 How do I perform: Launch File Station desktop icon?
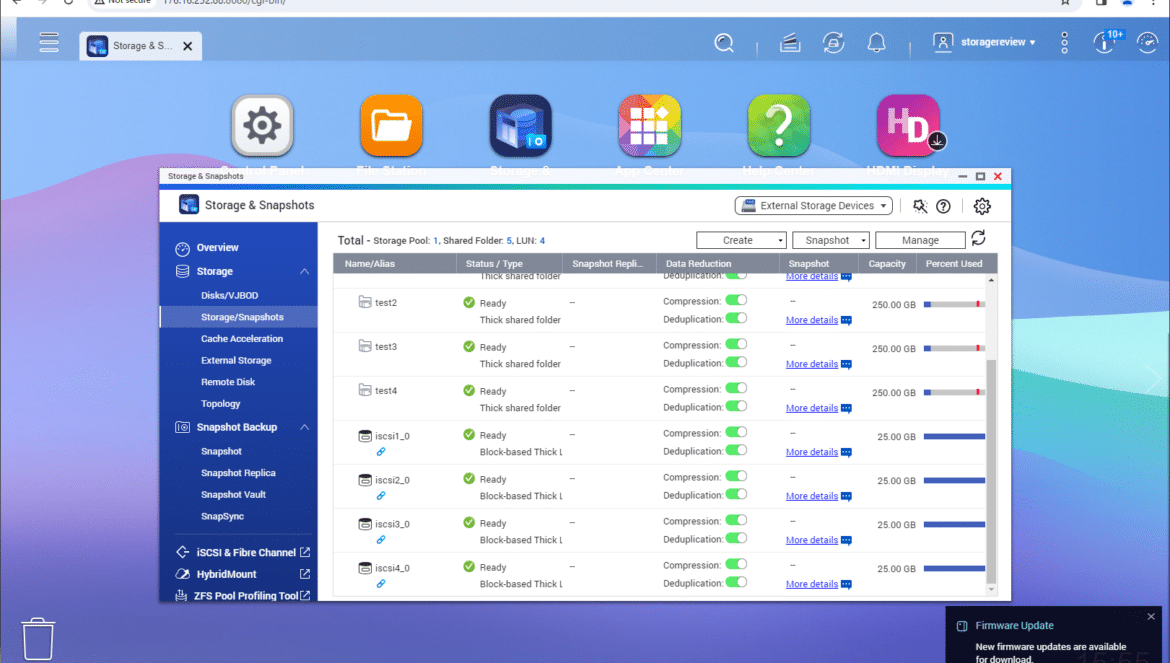pos(391,125)
